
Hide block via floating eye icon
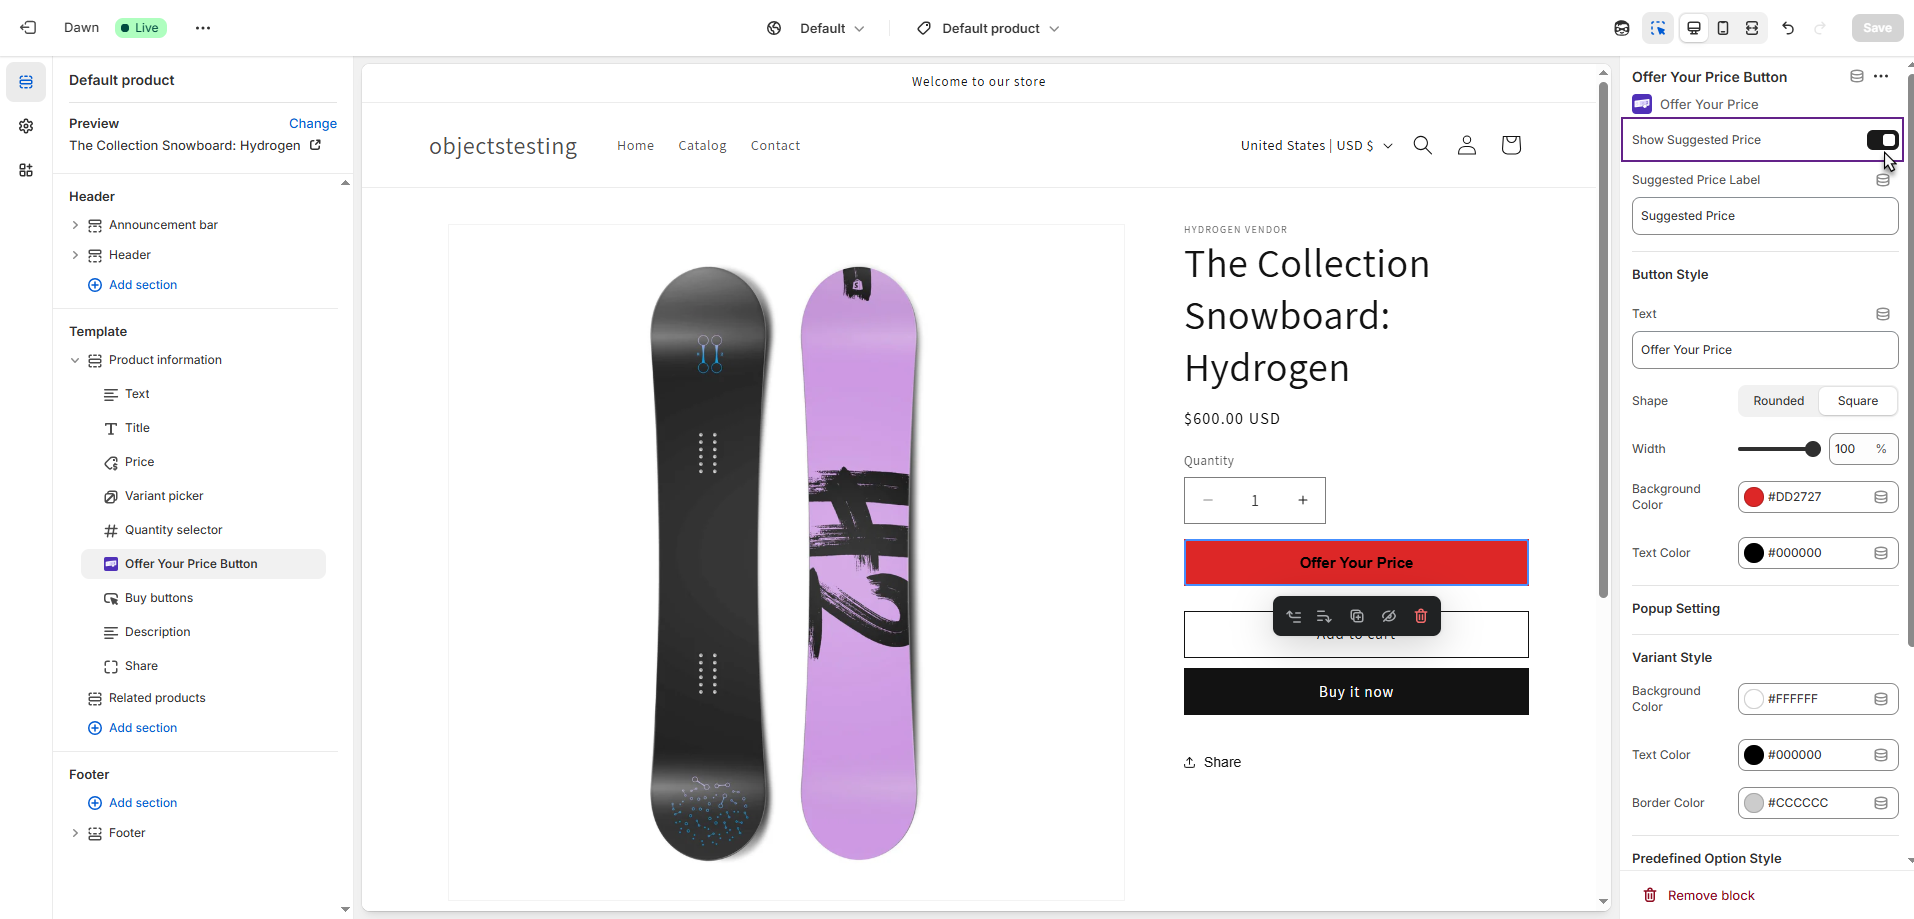tap(1389, 616)
